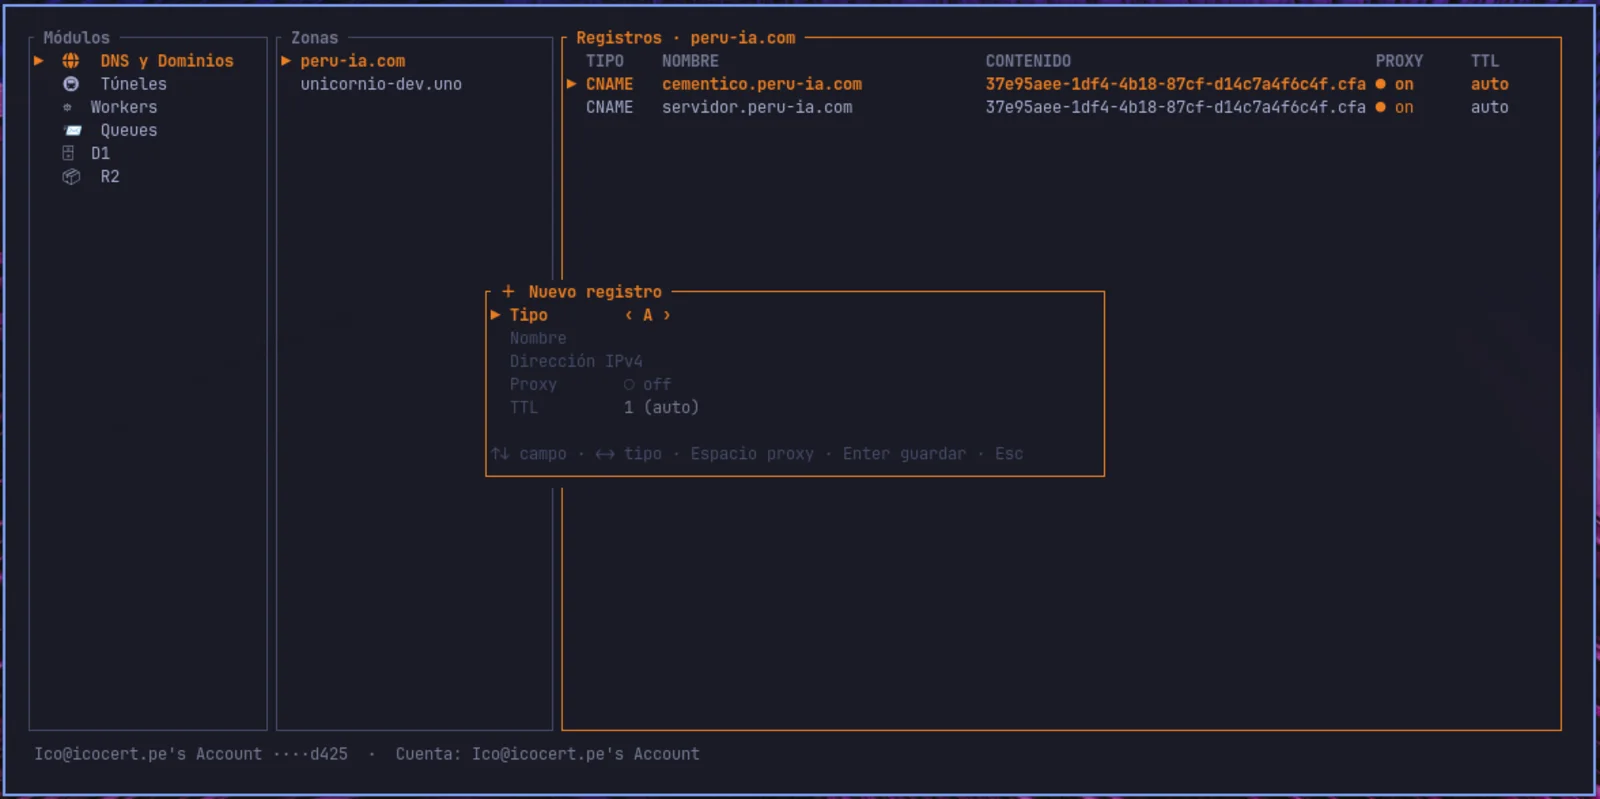
Task: Click the 'Espacio proxy' hint
Action: [752, 454]
